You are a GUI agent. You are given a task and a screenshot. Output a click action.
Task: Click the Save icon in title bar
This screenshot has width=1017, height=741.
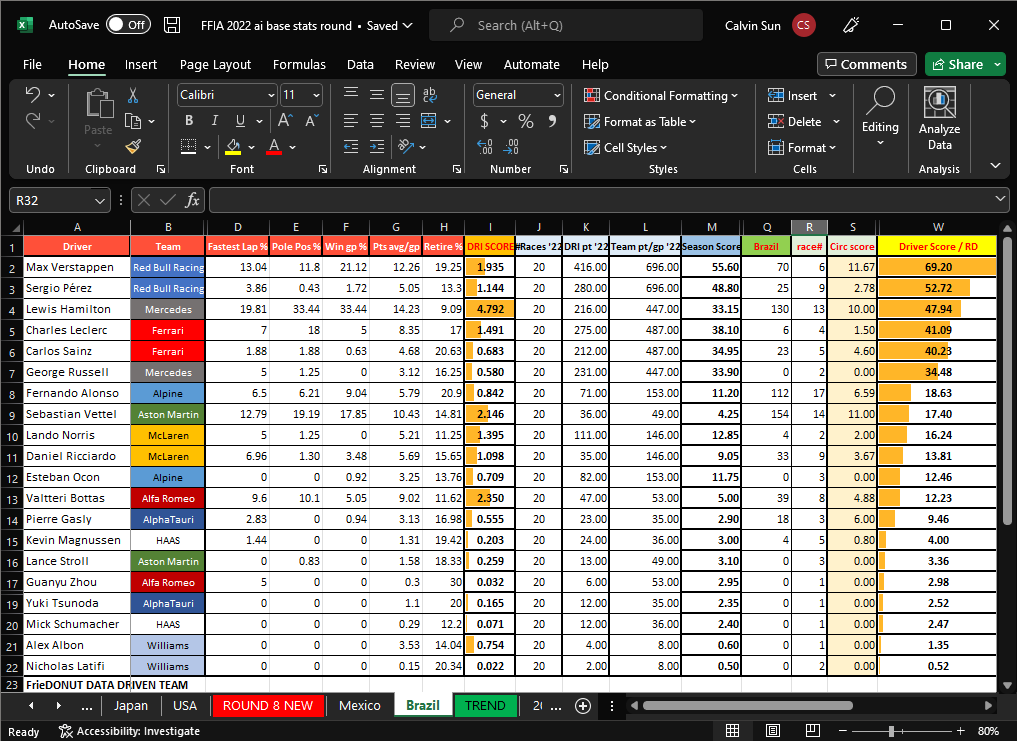point(172,25)
